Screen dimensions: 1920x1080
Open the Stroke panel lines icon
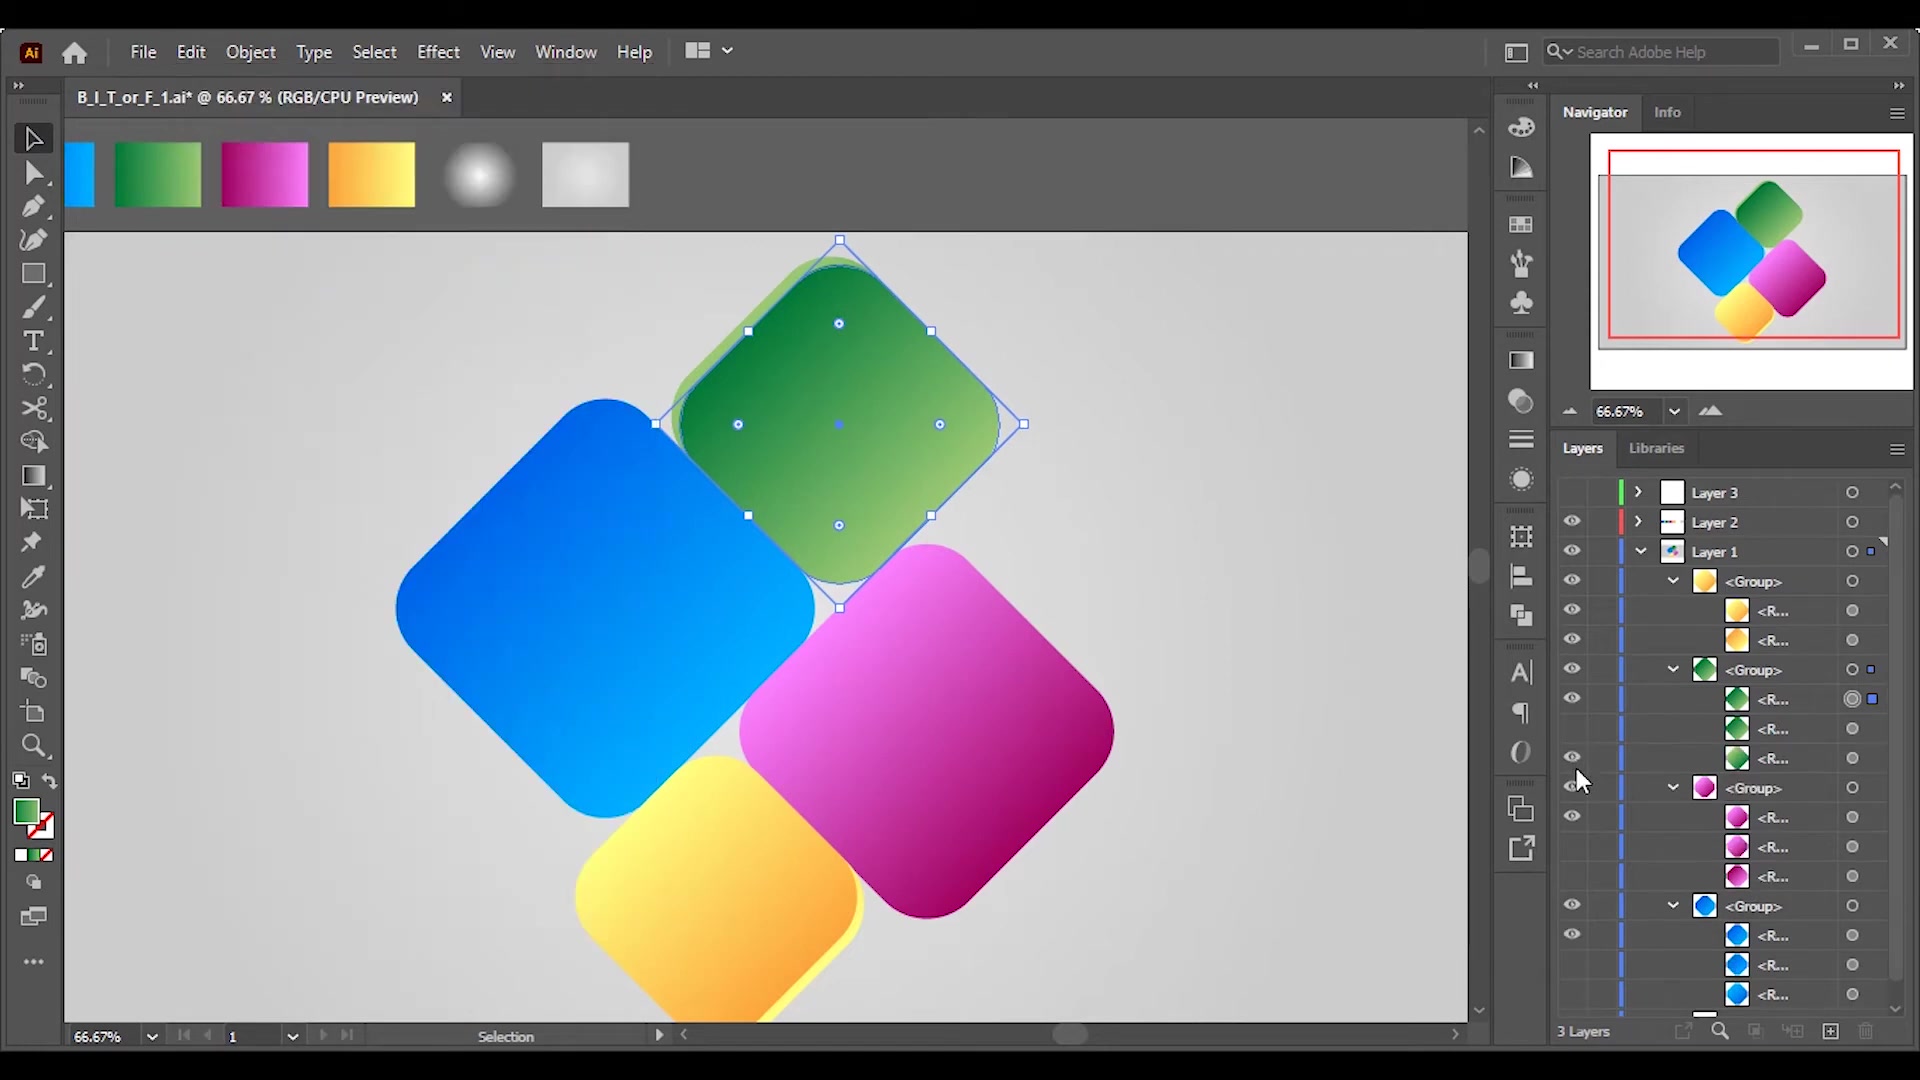[x=1521, y=439]
